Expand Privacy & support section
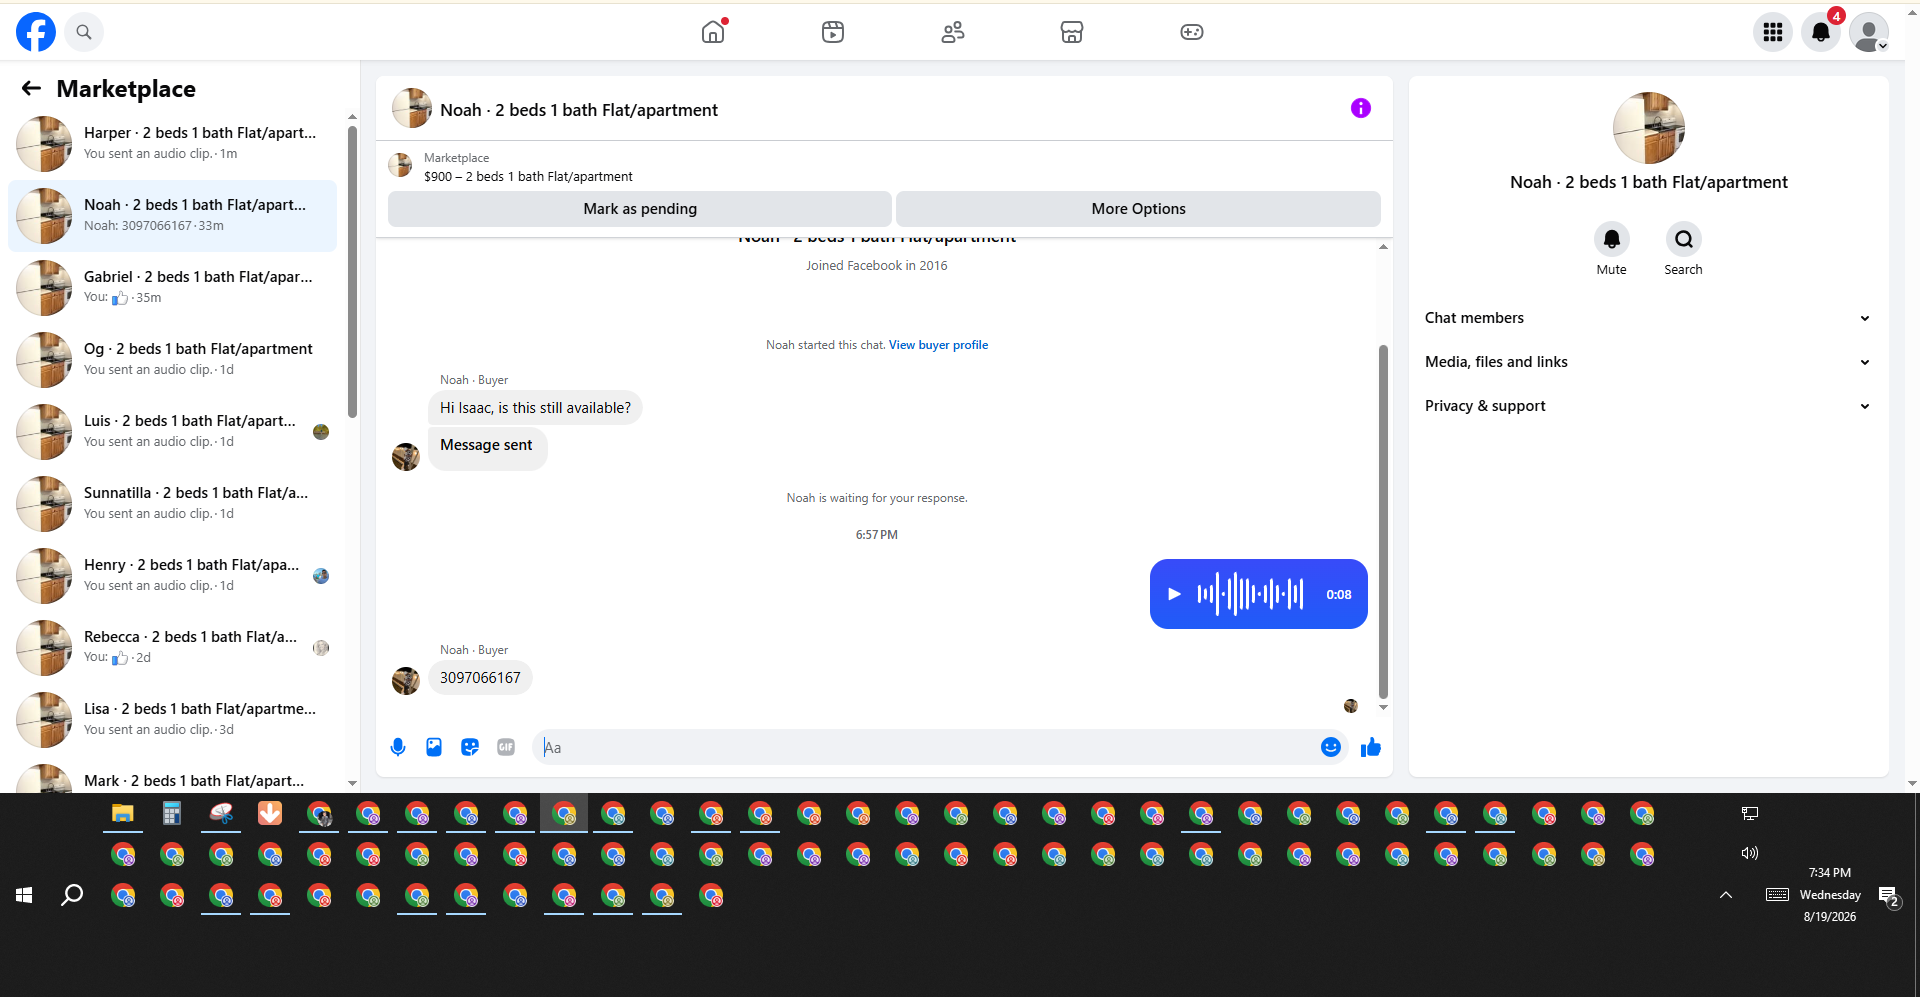The height and width of the screenshot is (997, 1920). click(1648, 406)
